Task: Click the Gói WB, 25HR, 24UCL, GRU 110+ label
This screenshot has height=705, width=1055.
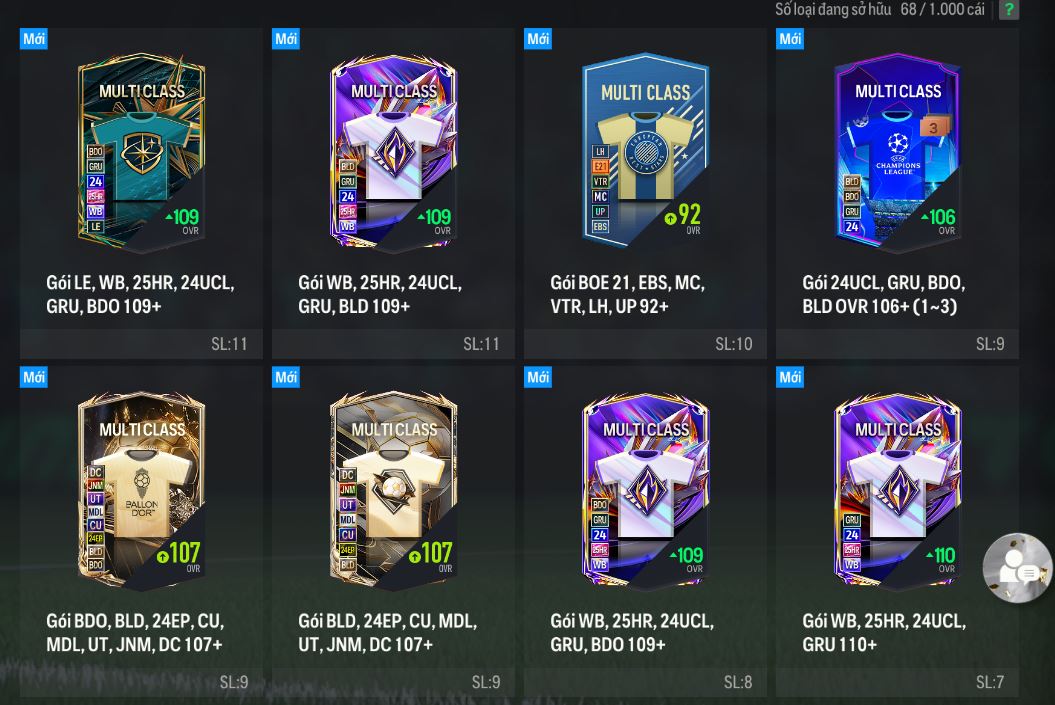Action: [x=884, y=632]
